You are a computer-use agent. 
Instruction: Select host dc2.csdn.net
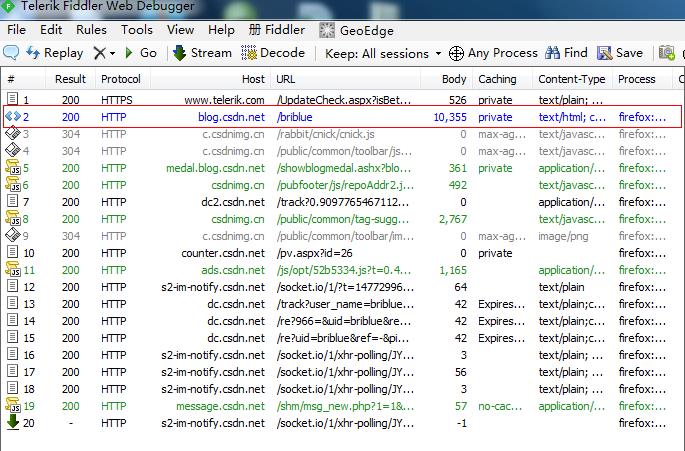pyautogui.click(x=233, y=202)
